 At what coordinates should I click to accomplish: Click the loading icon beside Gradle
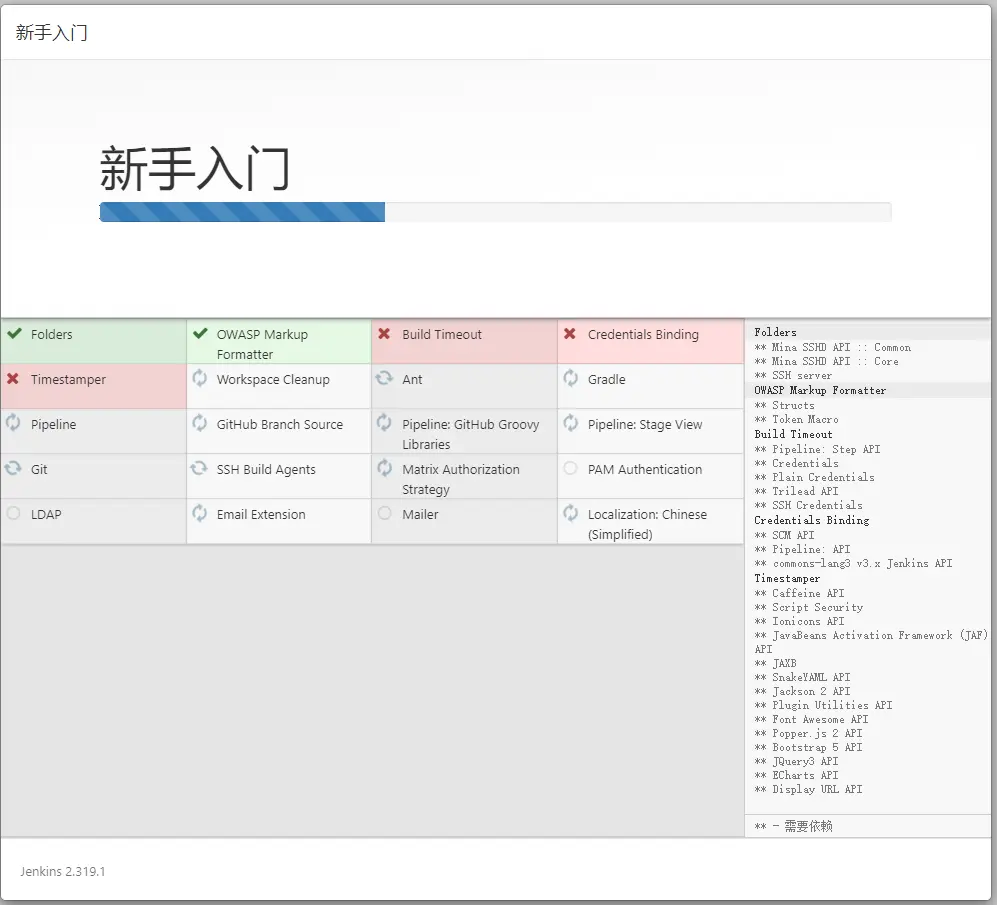pos(569,380)
